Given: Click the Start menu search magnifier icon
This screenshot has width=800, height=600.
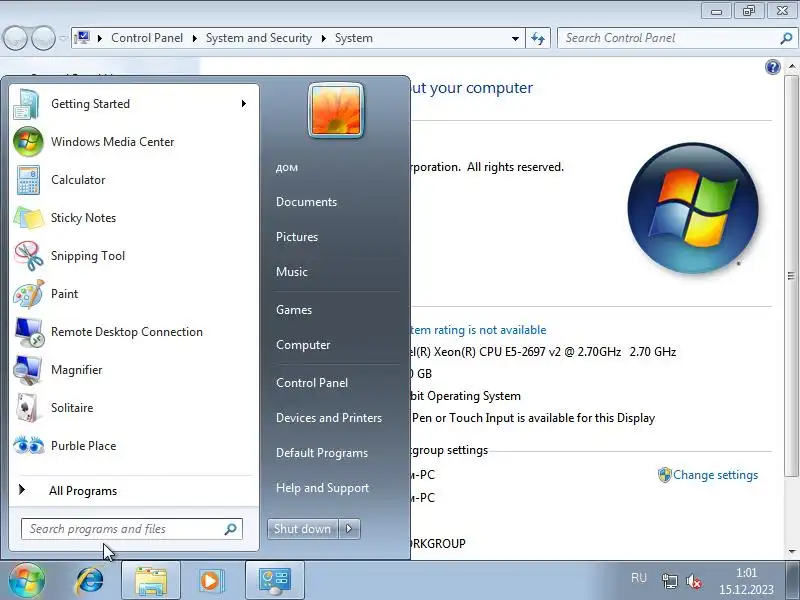Looking at the screenshot, I should tap(231, 529).
